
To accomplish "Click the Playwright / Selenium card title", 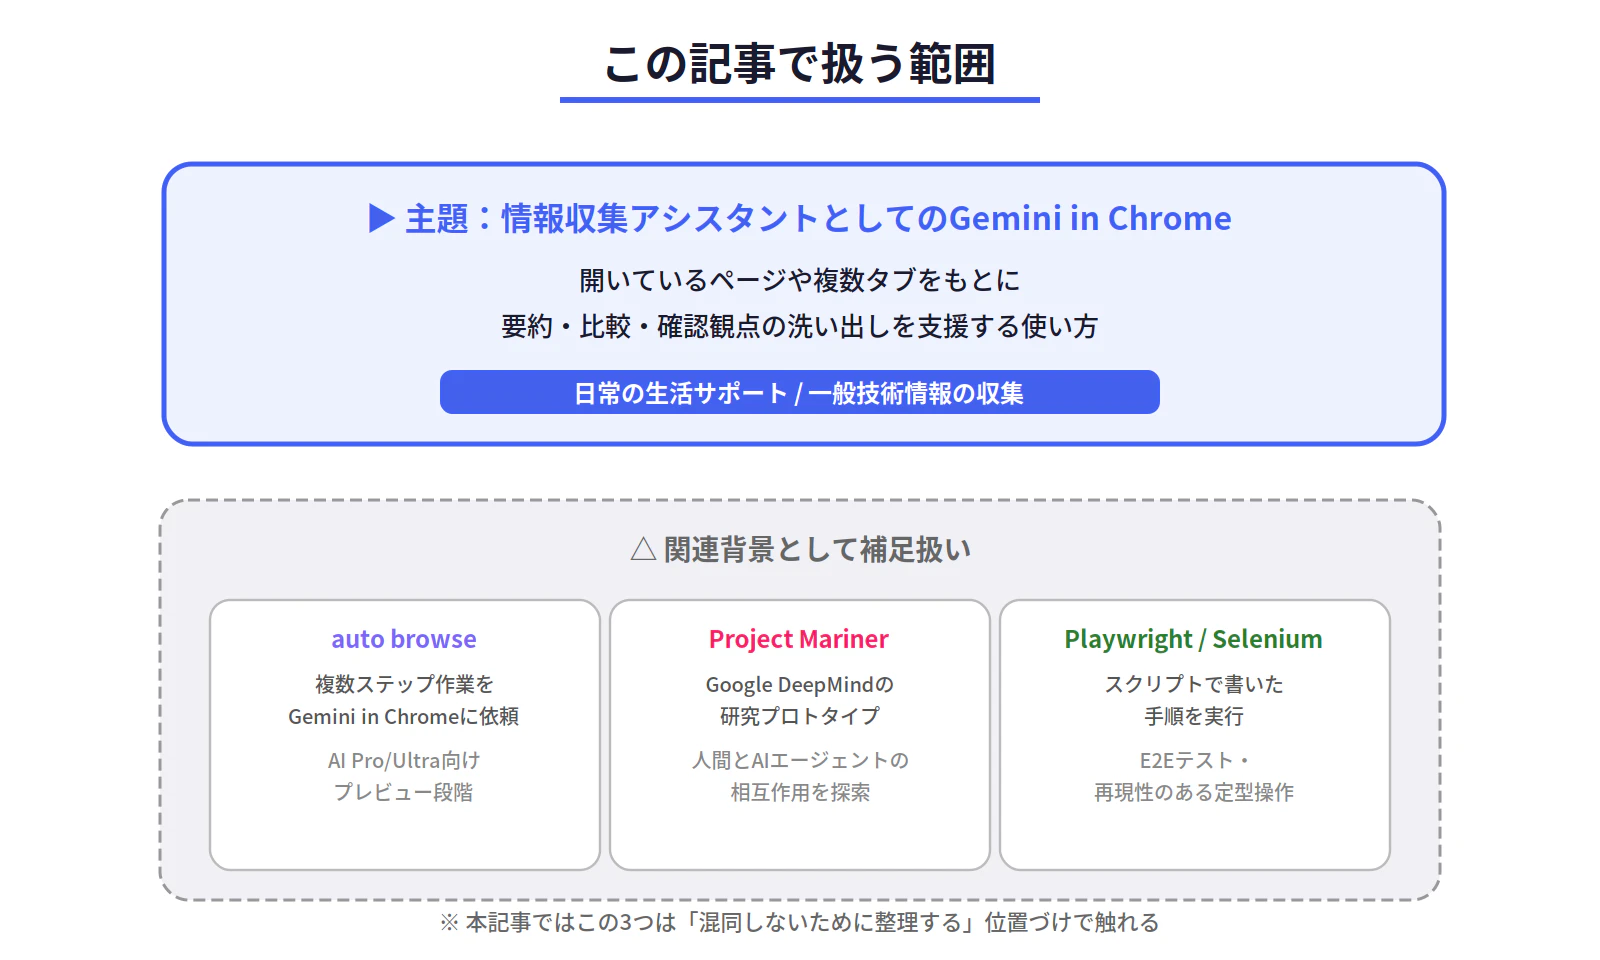I will click(1193, 639).
